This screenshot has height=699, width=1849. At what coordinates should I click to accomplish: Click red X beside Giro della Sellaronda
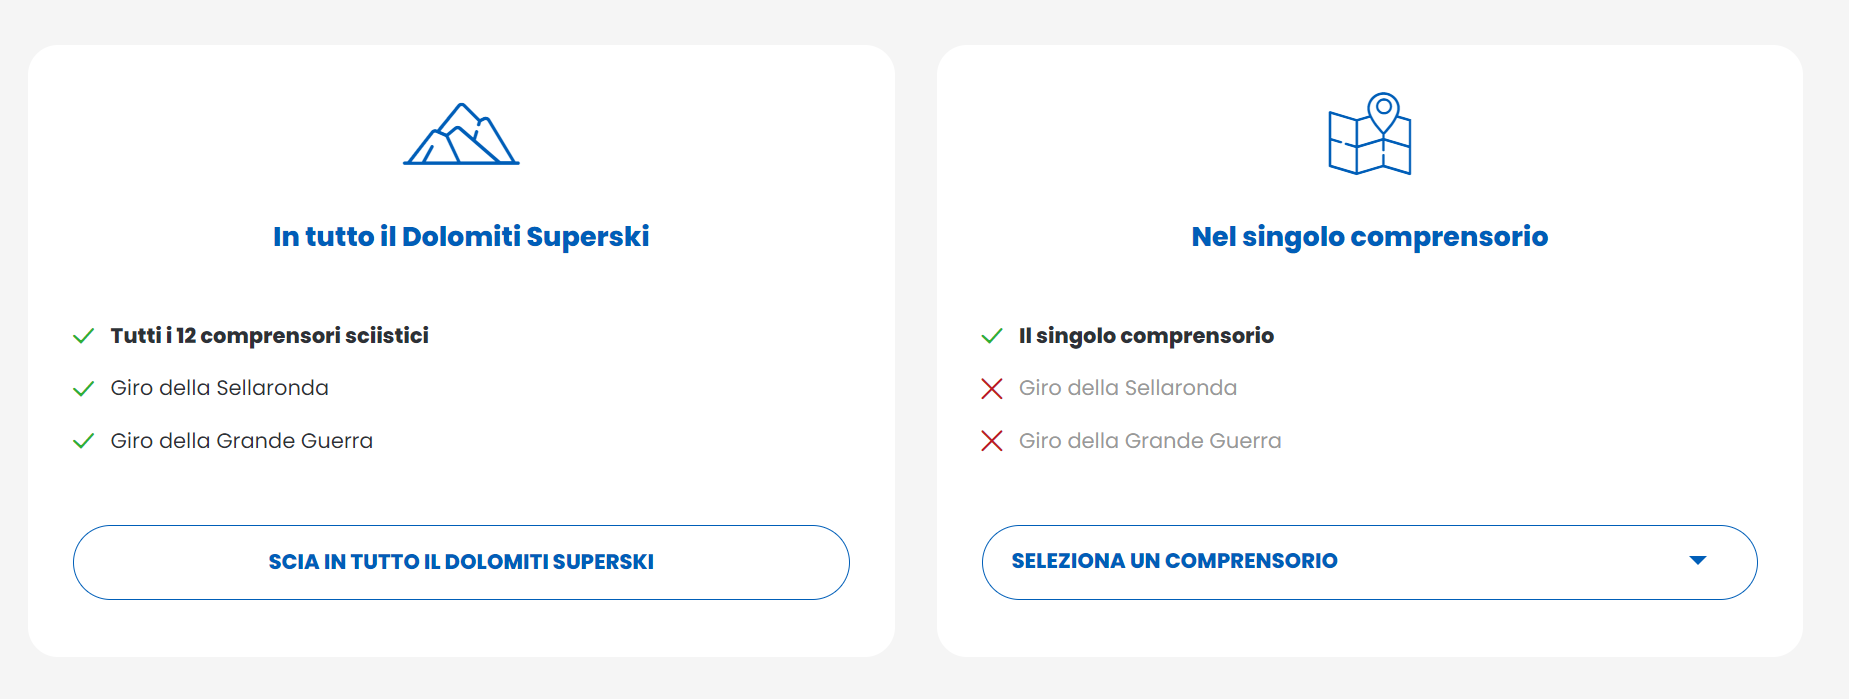tap(992, 389)
